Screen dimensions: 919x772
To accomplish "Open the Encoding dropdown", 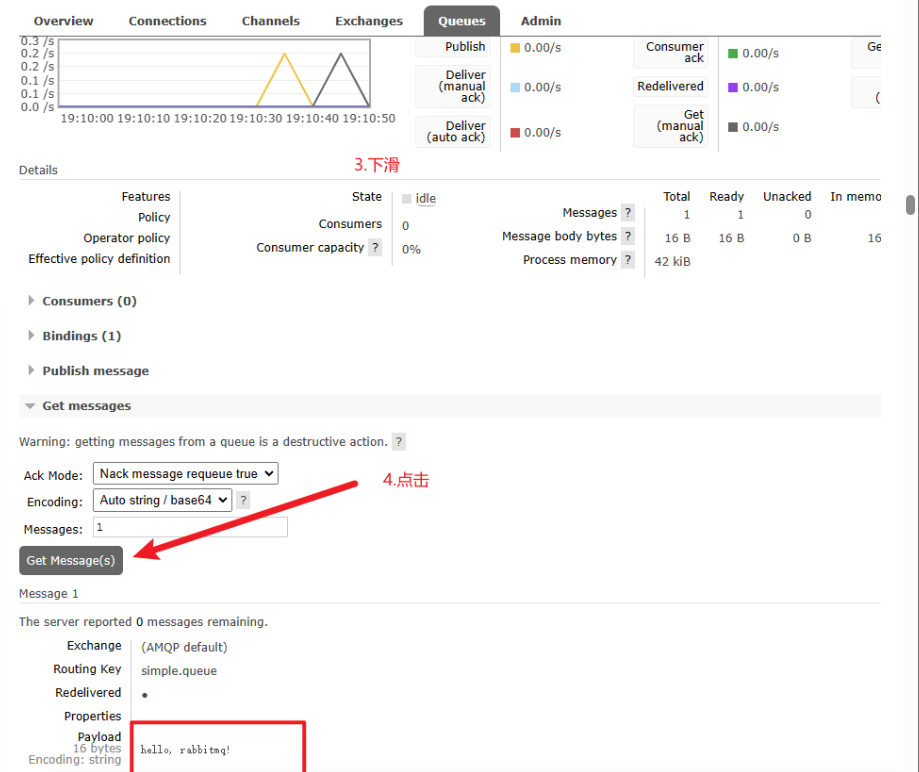I will click(162, 500).
